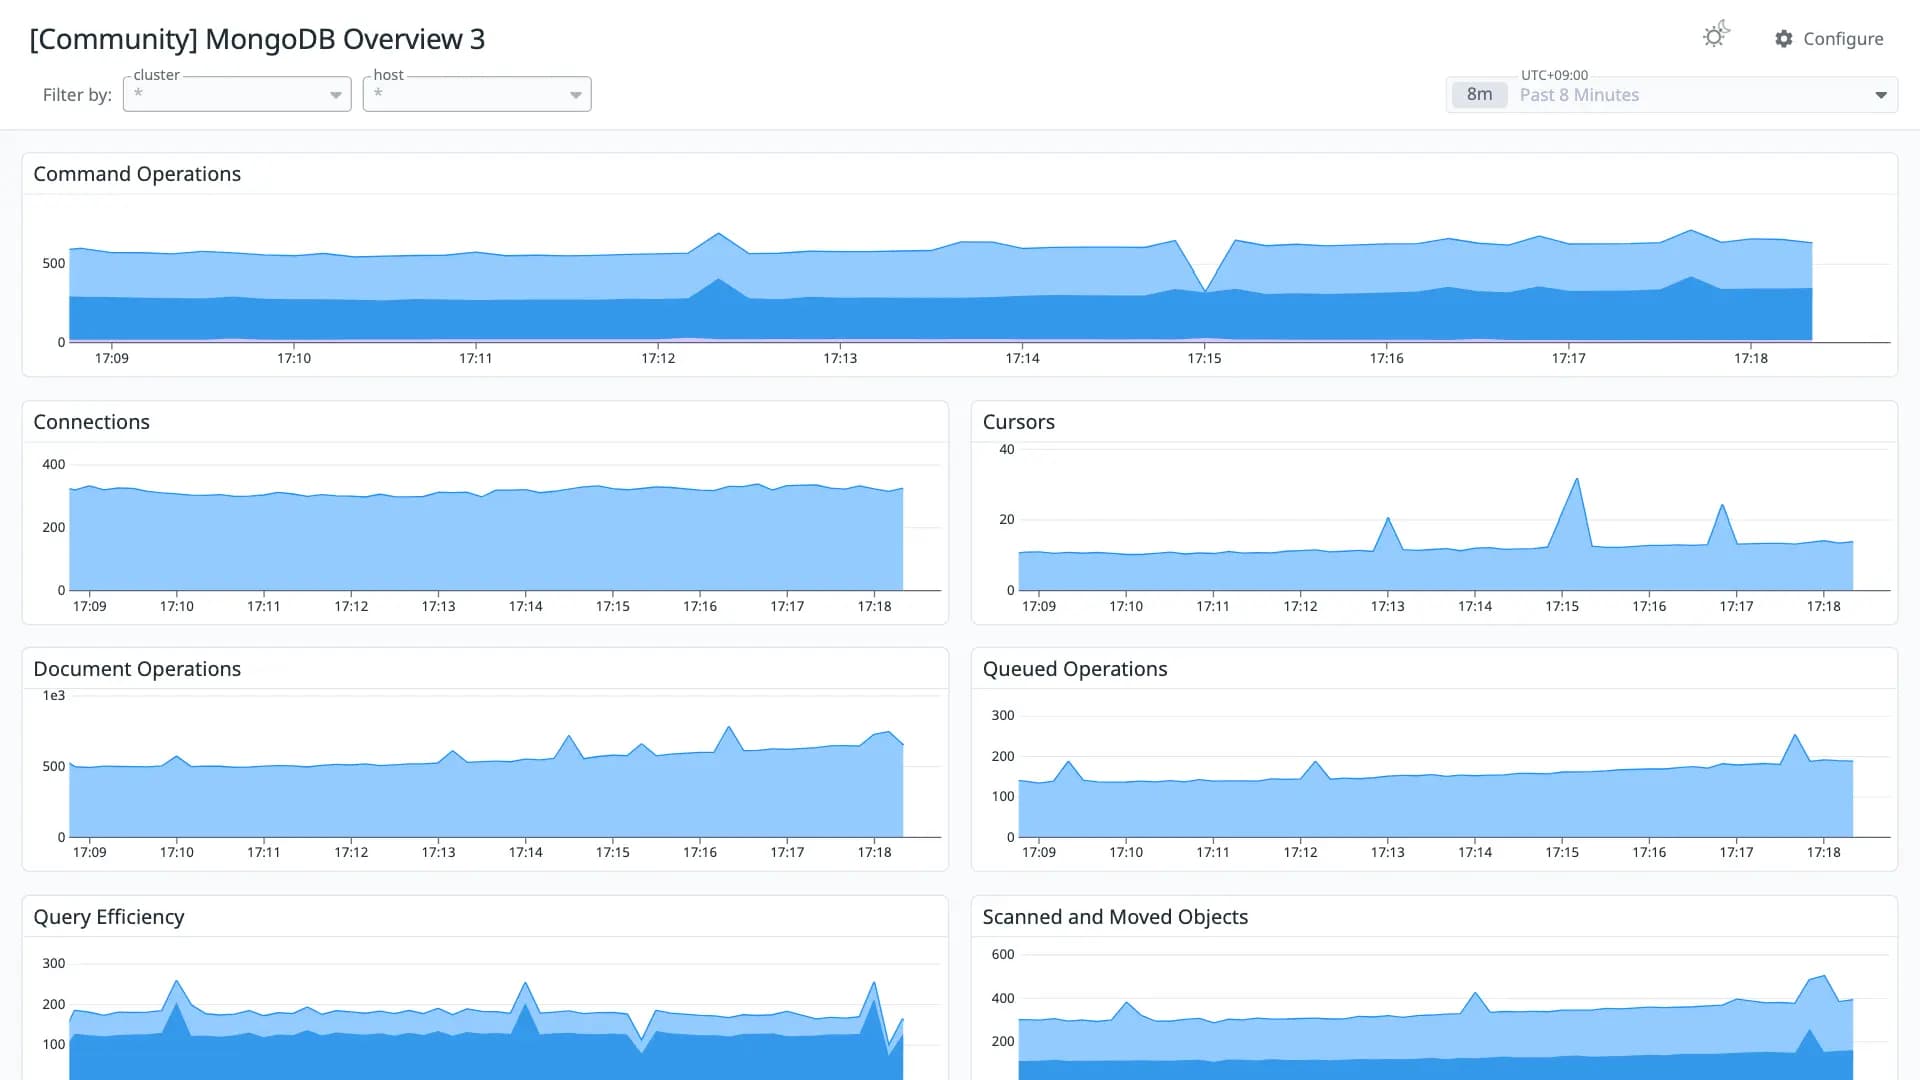
Task: Click the 8m time range badge
Action: 1479,95
